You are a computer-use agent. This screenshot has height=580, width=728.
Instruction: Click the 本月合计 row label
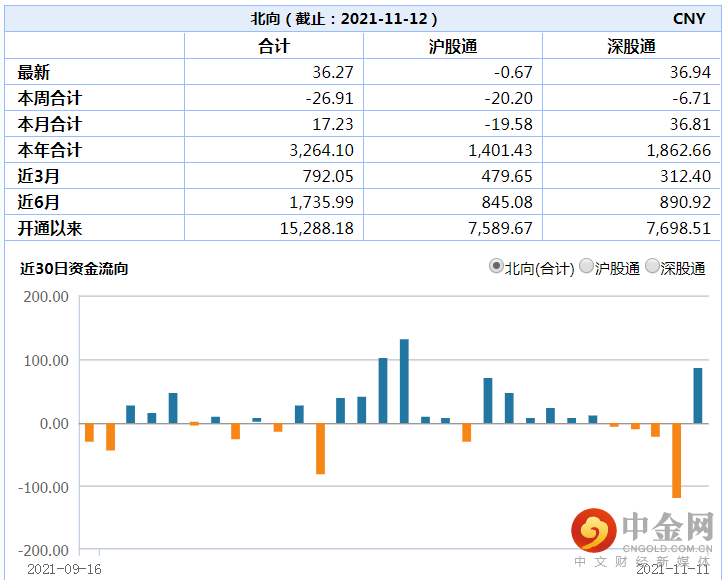click(50, 124)
